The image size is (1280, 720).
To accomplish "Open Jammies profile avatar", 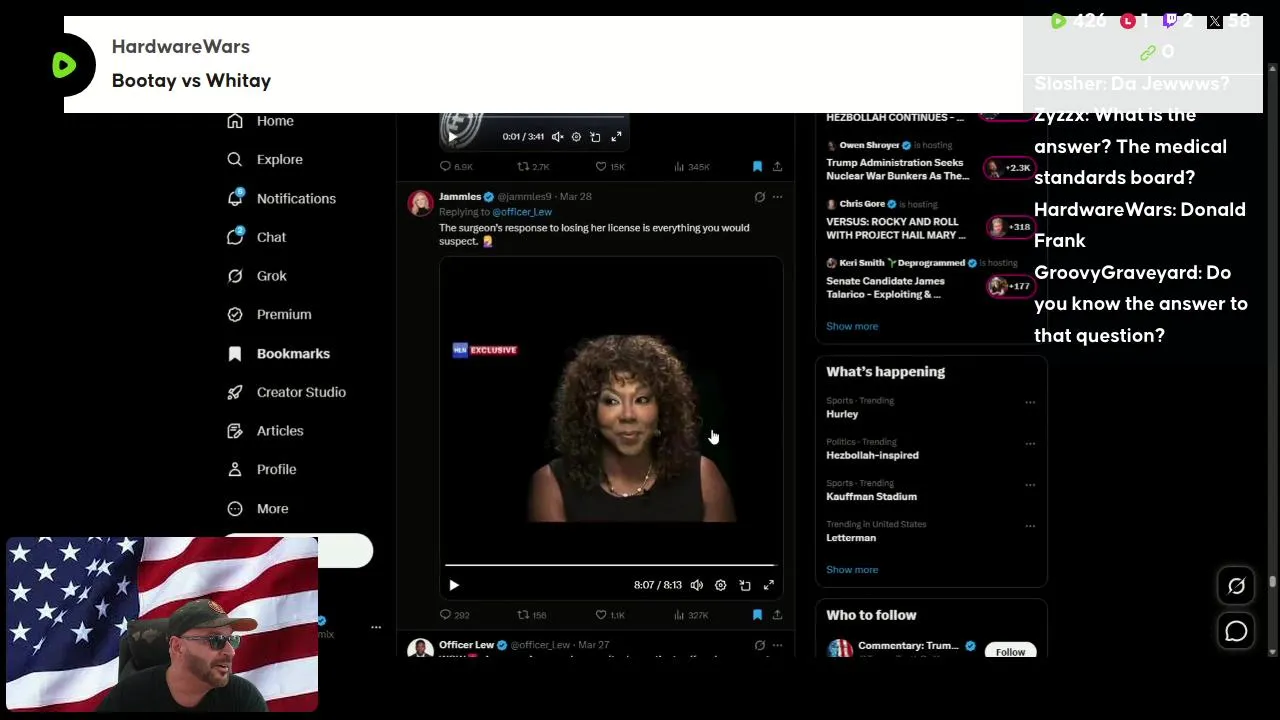I will [421, 203].
